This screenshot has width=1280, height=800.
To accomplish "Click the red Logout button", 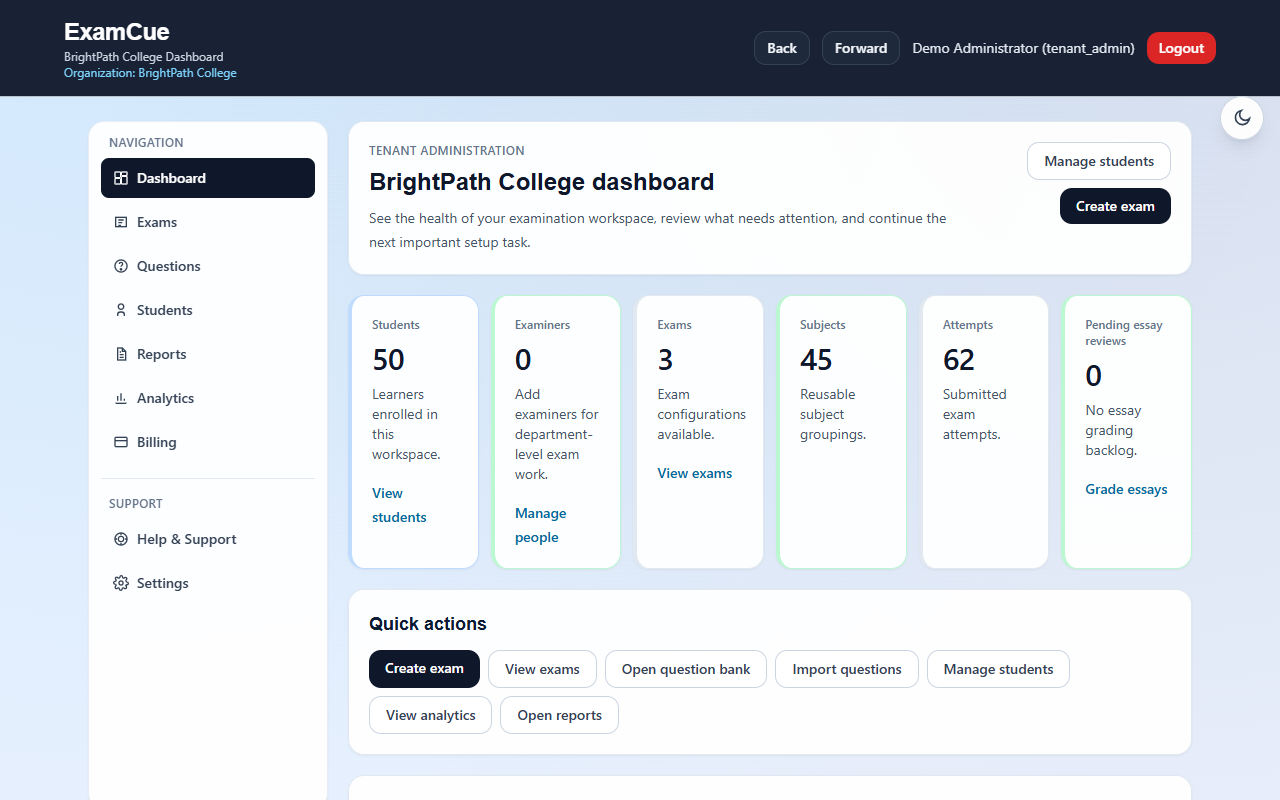I will click(1181, 48).
